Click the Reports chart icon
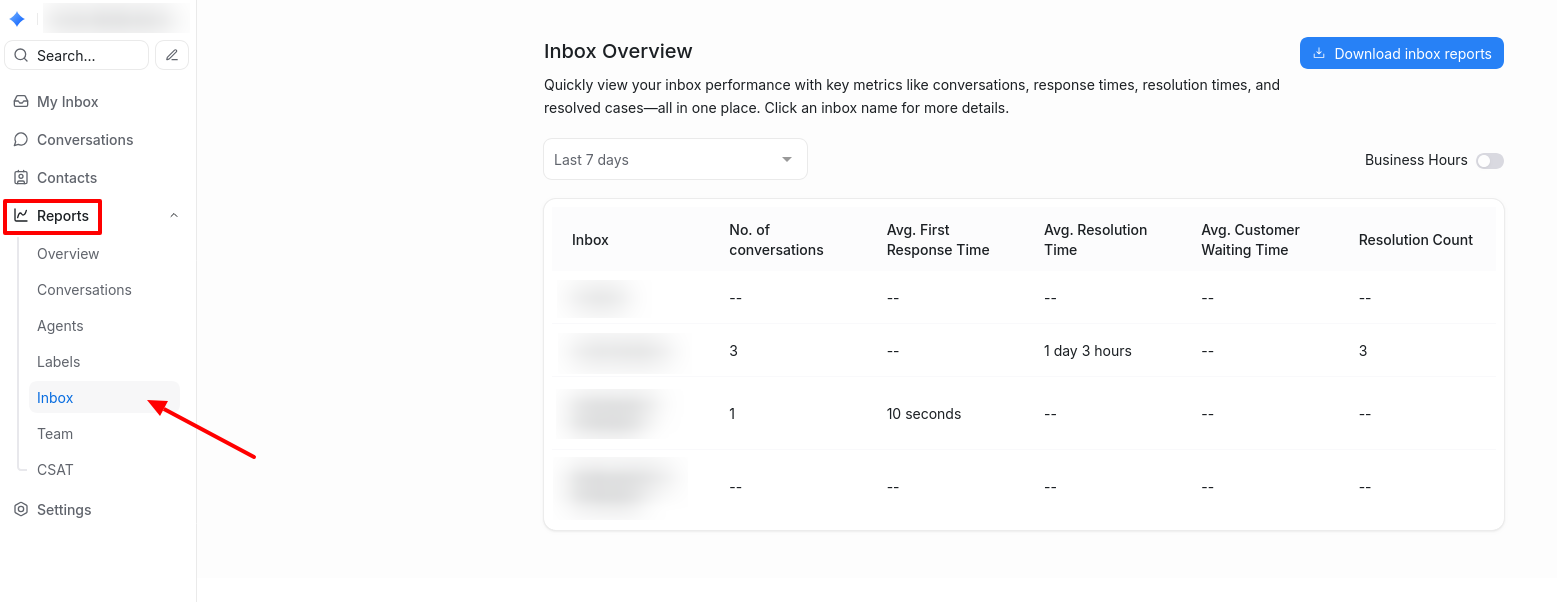This screenshot has height=602, width=1557. (x=21, y=216)
